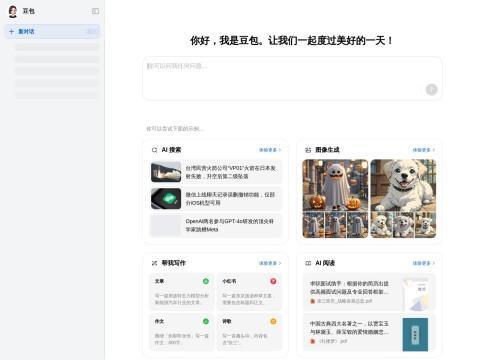480x360 pixels.
Task: Open the WeChat iOS chat record news item
Action: pos(216,199)
